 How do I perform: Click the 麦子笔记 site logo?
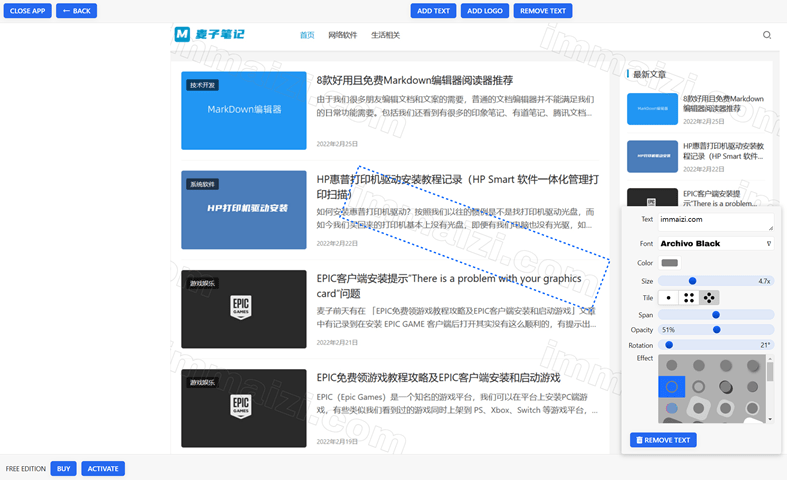[209, 34]
